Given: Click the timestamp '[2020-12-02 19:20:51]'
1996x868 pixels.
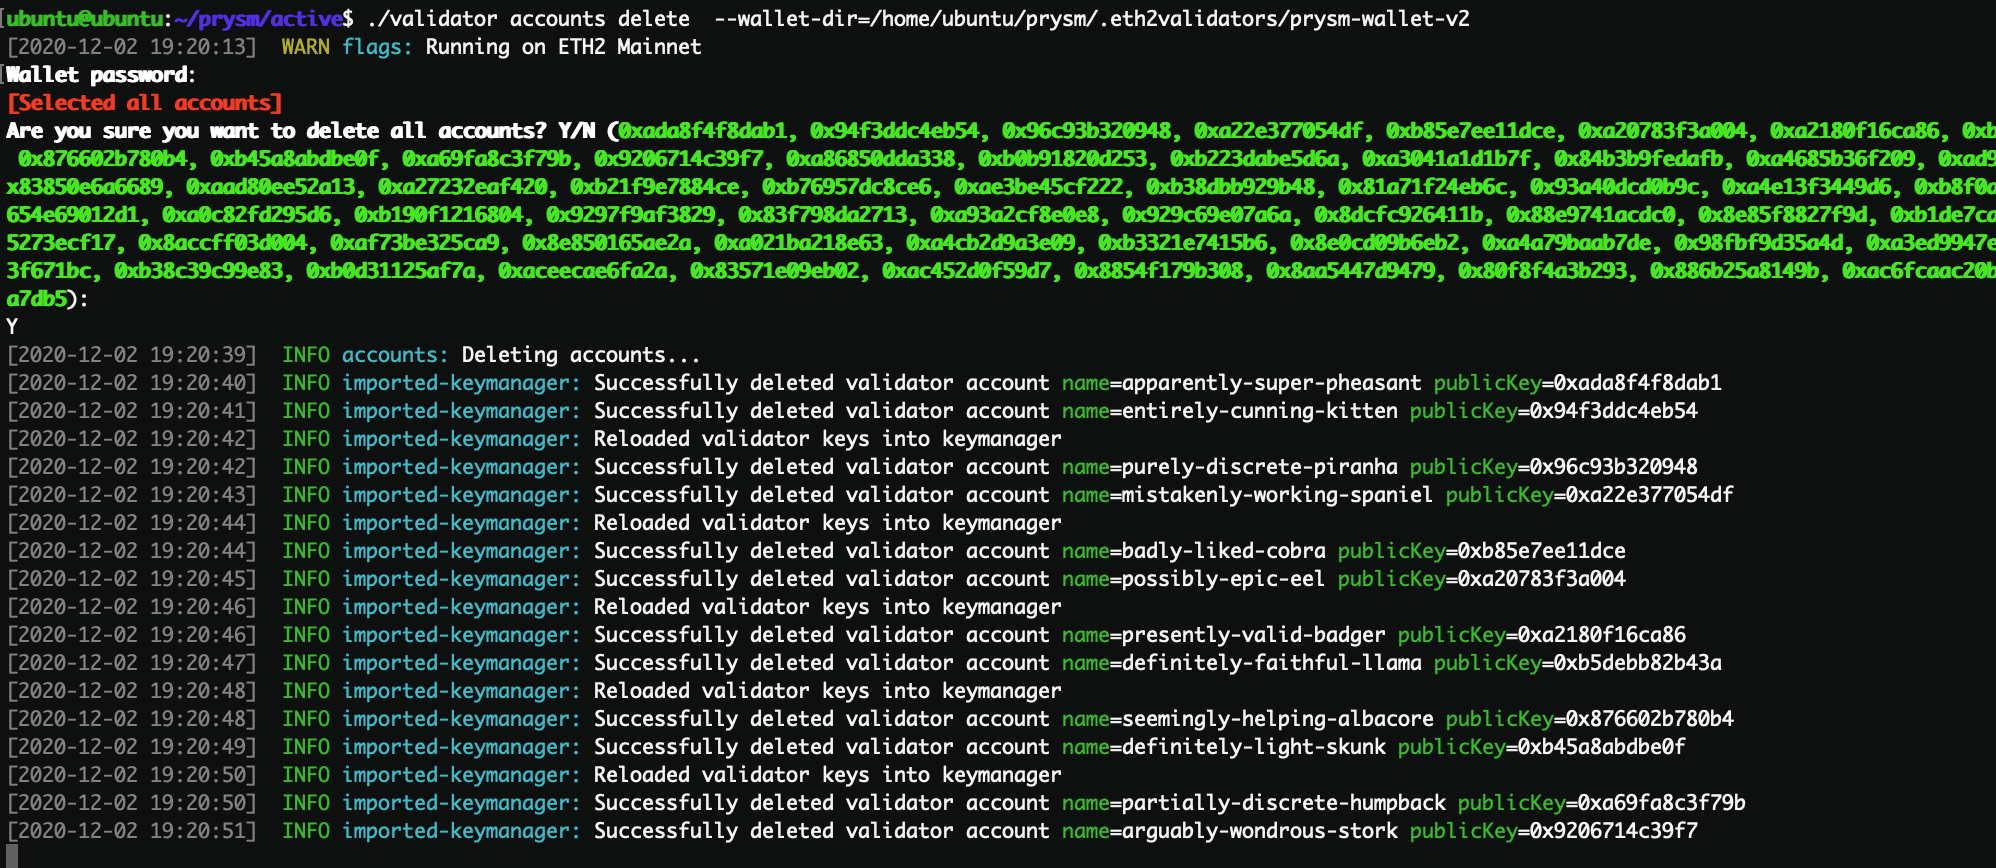Looking at the screenshot, I should pyautogui.click(x=132, y=831).
